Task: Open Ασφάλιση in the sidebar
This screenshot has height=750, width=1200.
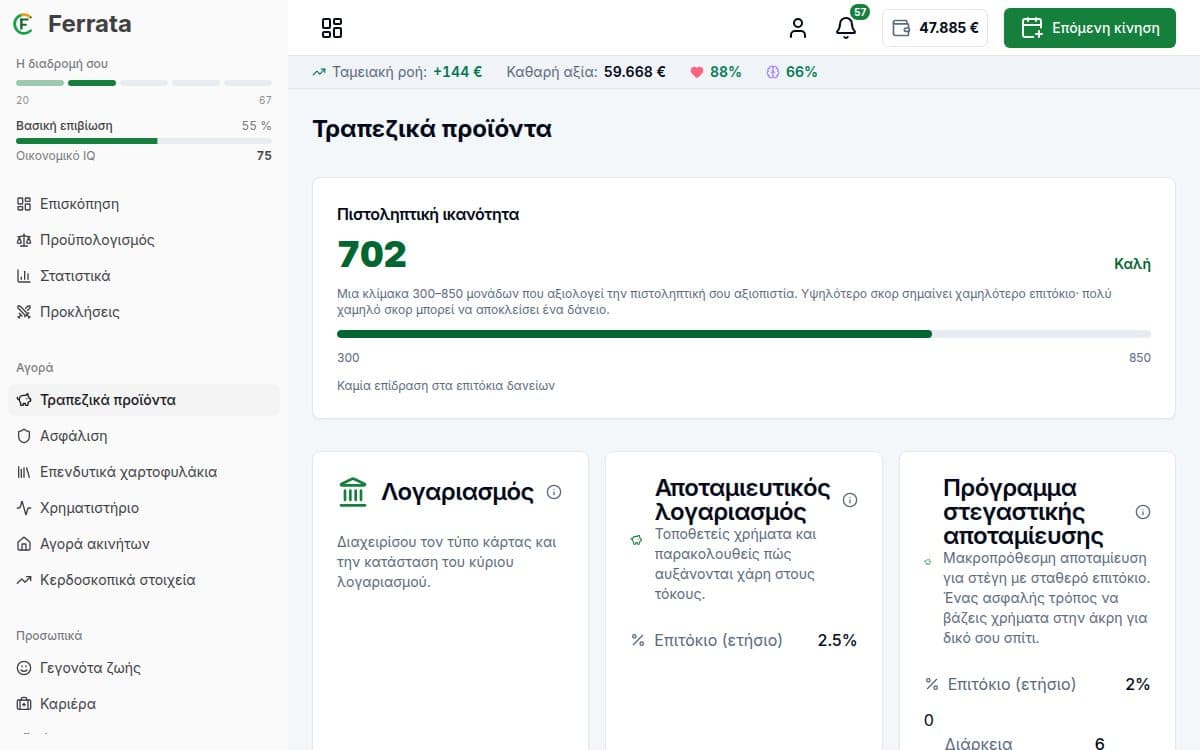Action: tap(144, 436)
